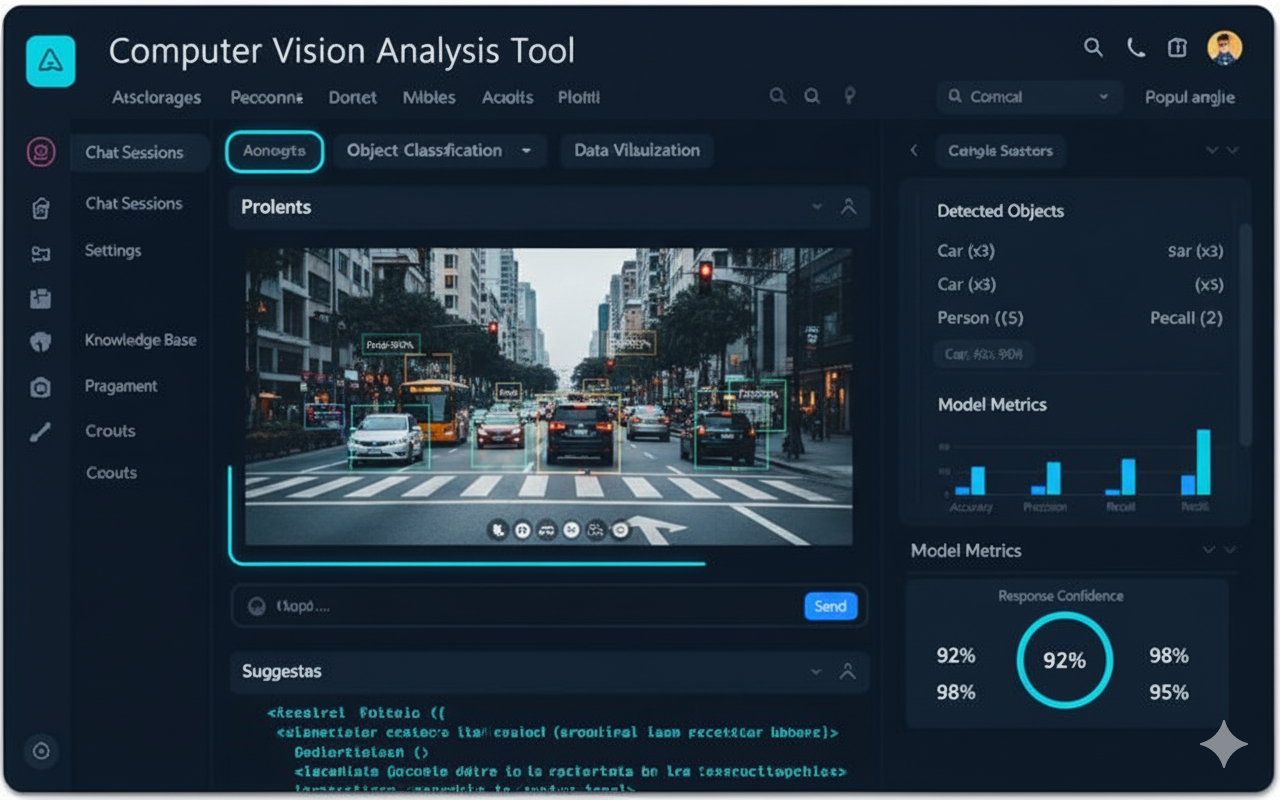Click the teal app logo icon
The image size is (1280, 800).
50,61
